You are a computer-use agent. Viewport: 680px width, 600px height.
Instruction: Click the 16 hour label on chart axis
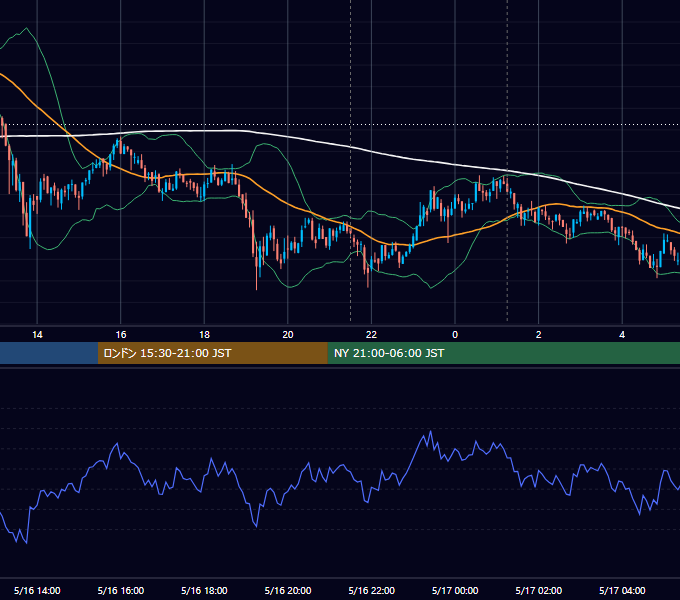coord(121,335)
